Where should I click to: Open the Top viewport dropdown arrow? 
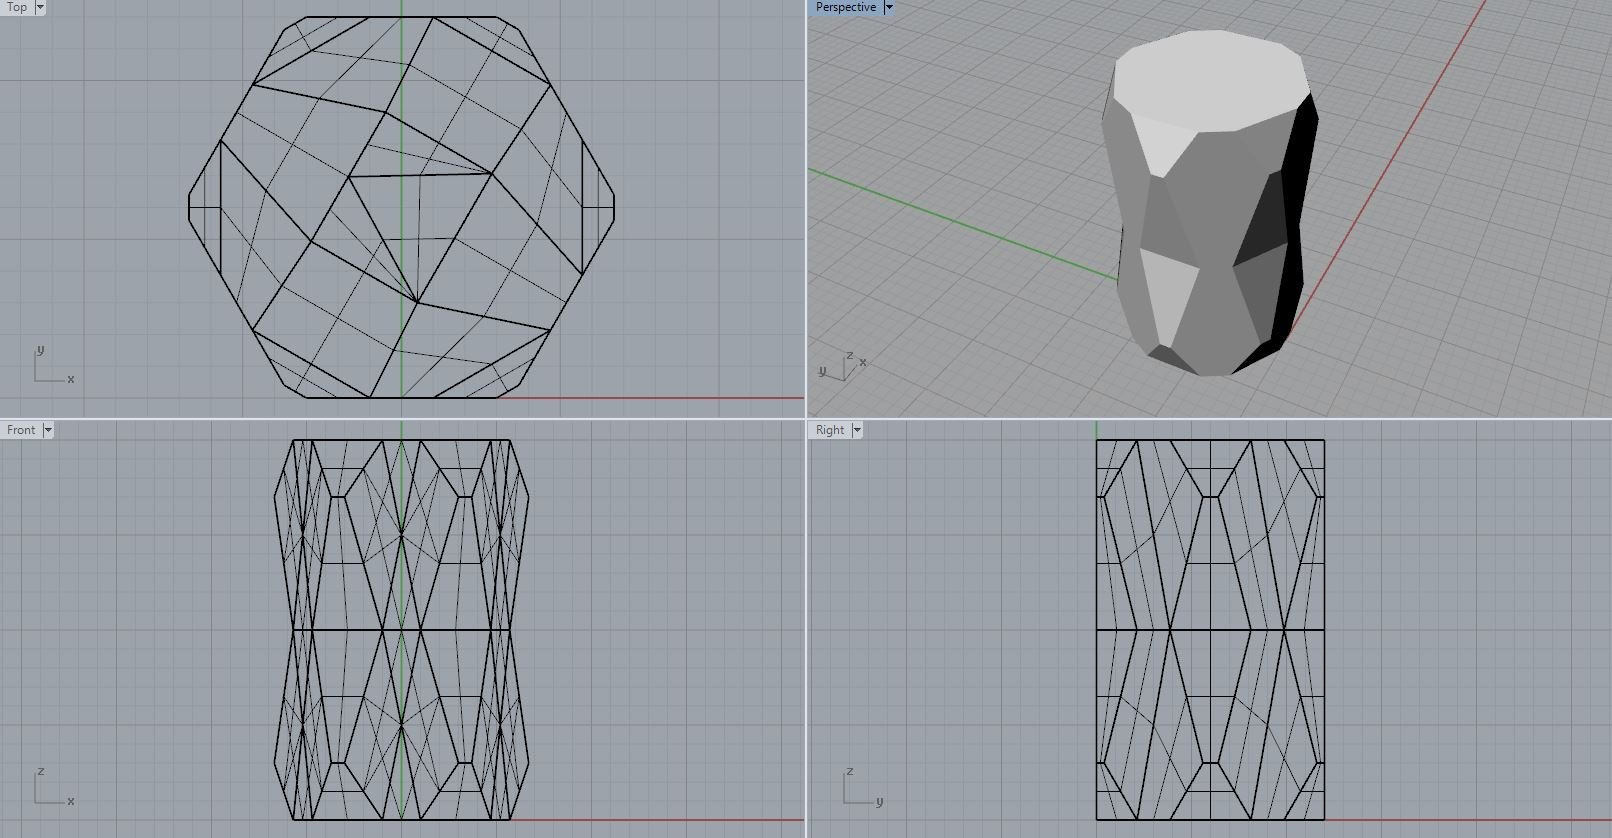tap(40, 7)
